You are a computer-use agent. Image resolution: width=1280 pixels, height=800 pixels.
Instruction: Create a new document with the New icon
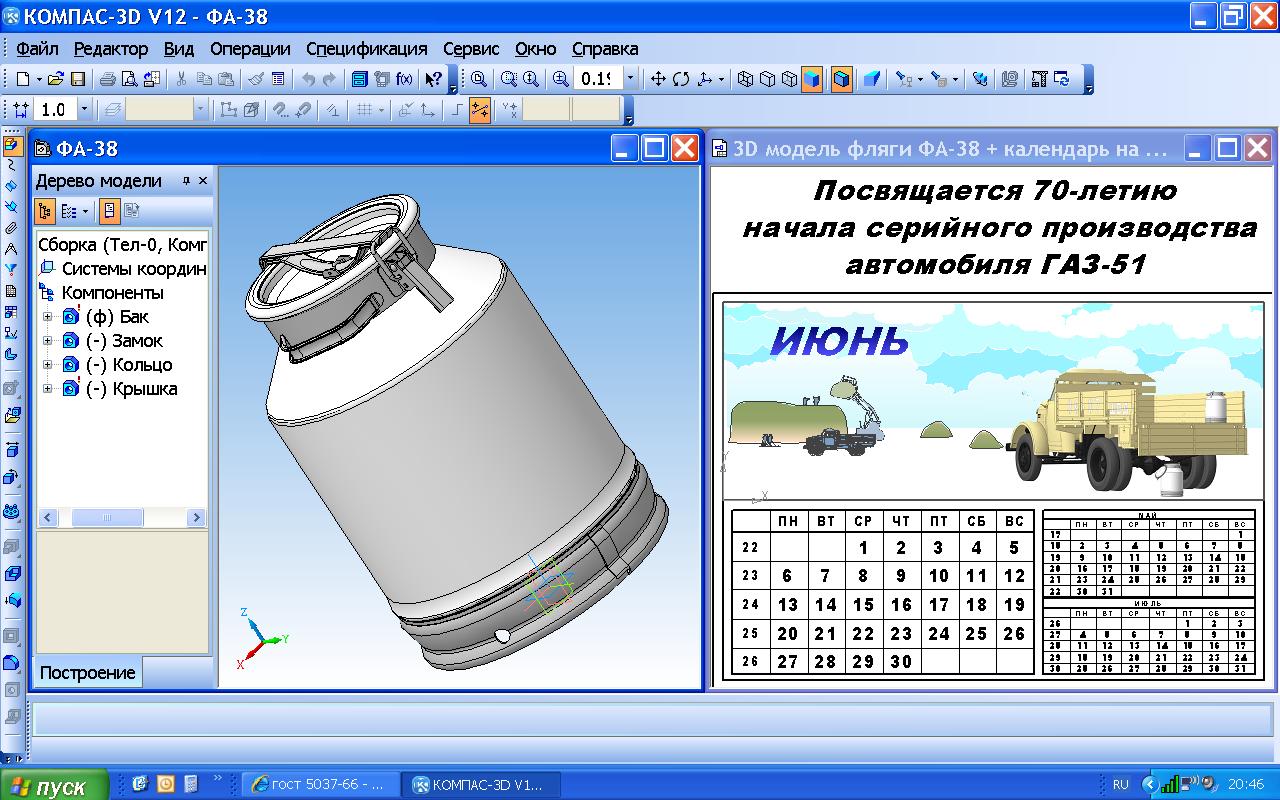(x=22, y=79)
